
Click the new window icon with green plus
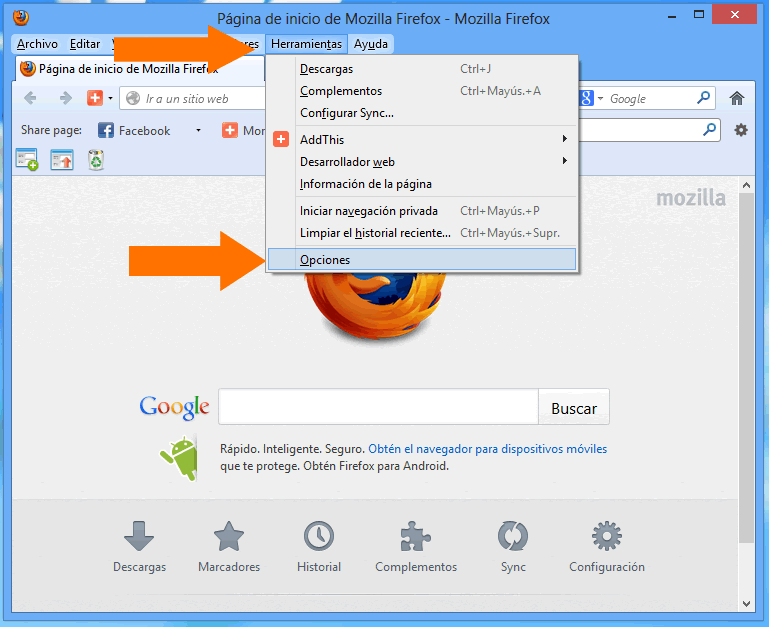pos(27,159)
